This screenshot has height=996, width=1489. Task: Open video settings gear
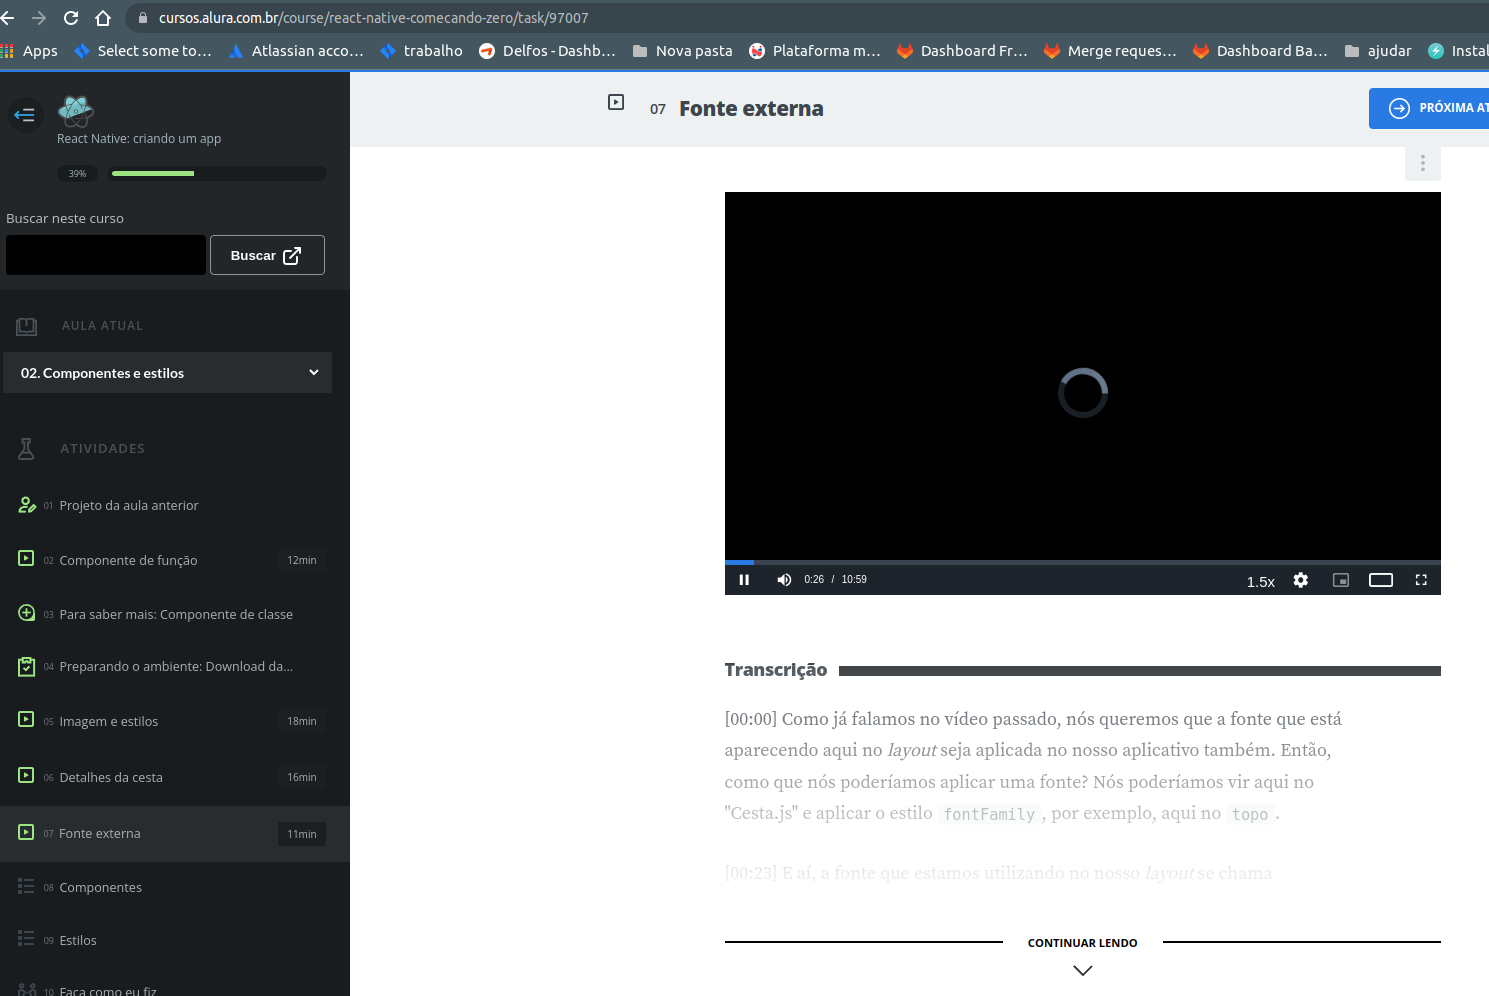(1301, 580)
